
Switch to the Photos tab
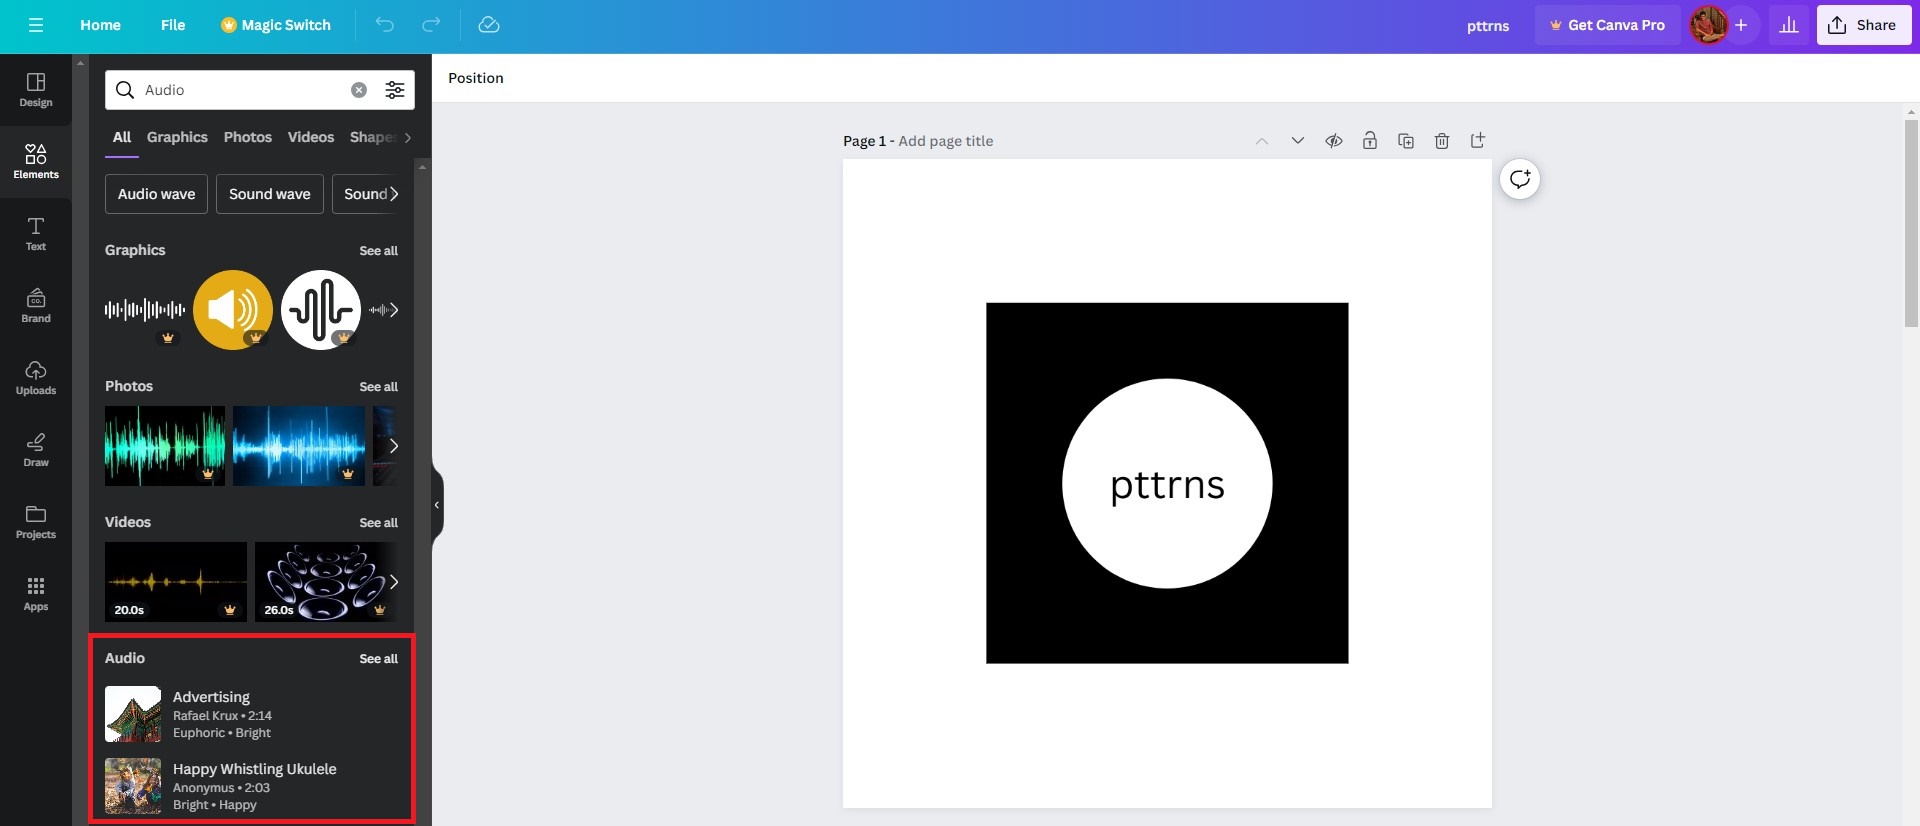tap(248, 137)
